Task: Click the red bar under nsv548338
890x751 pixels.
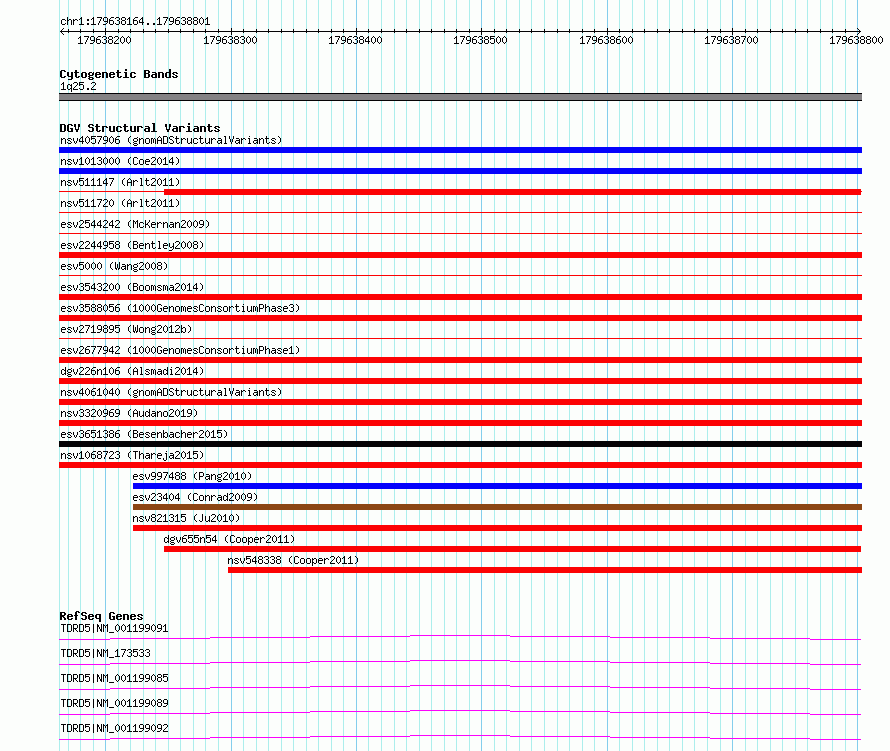Action: (x=545, y=570)
